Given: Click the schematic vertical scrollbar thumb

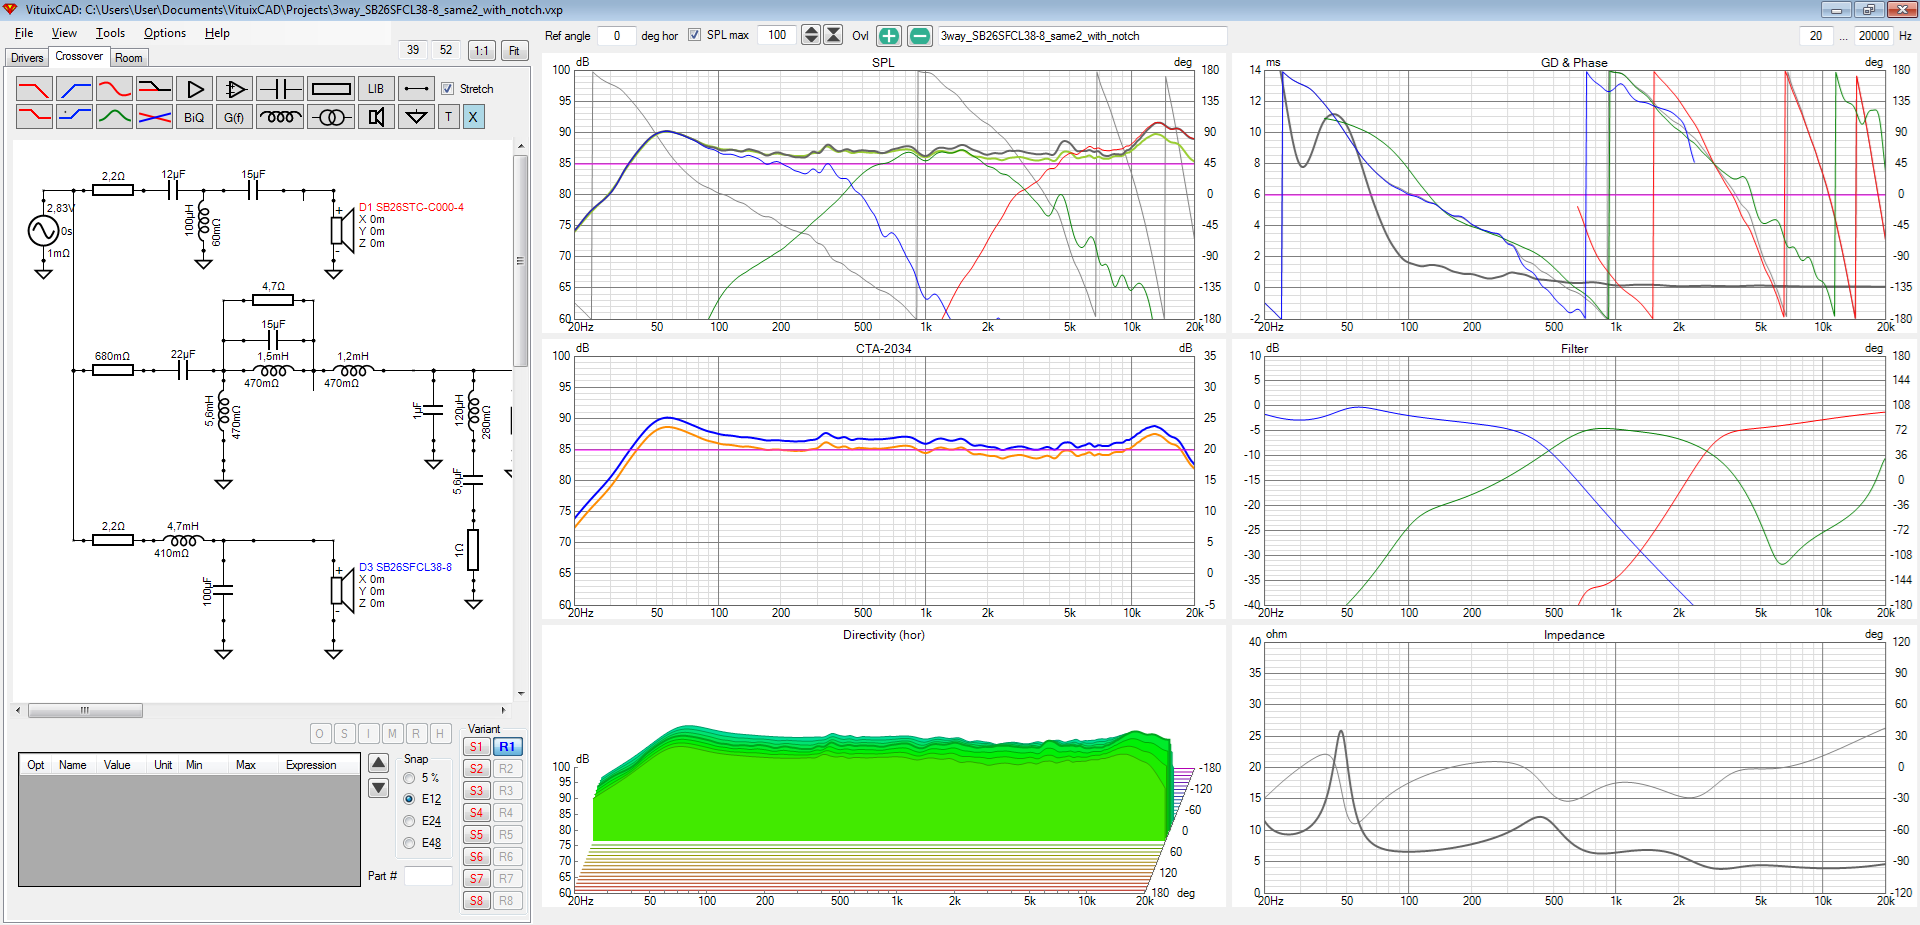Looking at the screenshot, I should pos(520,261).
